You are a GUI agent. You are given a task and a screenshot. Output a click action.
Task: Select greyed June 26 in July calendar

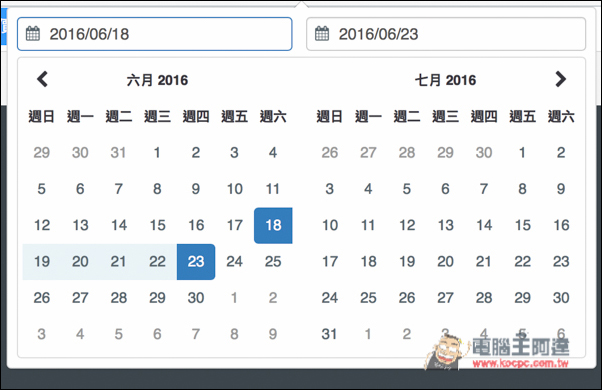[329, 153]
